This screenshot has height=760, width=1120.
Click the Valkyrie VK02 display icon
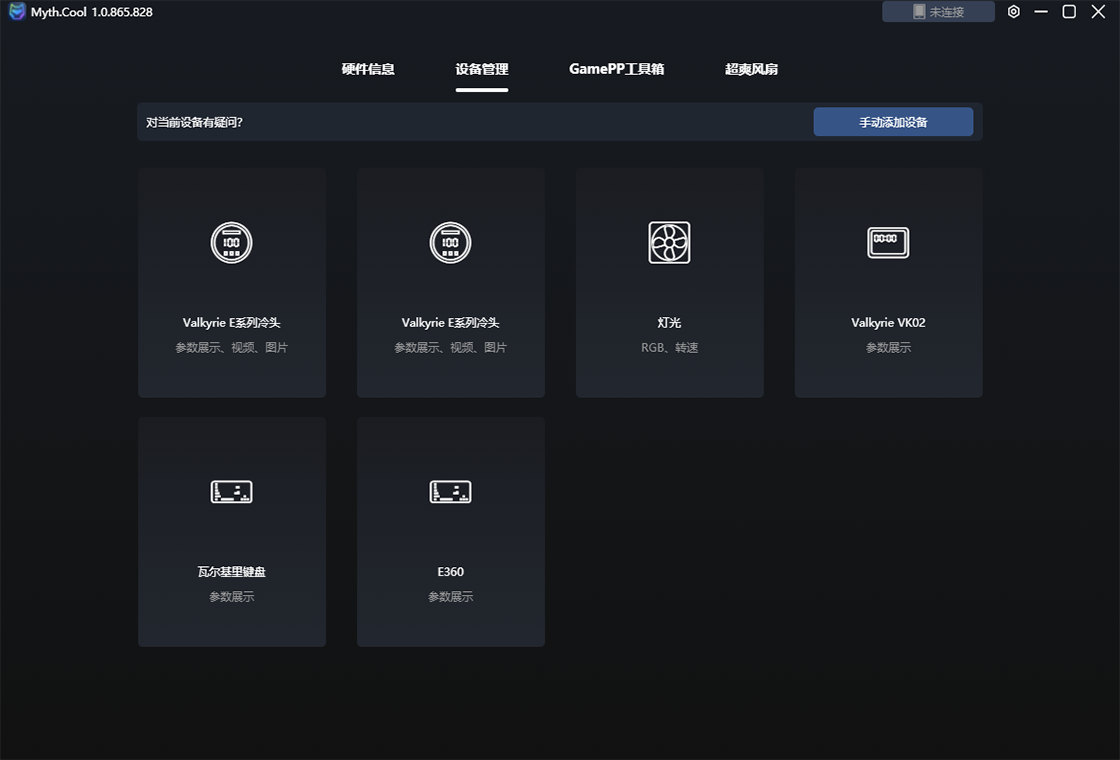click(888, 243)
